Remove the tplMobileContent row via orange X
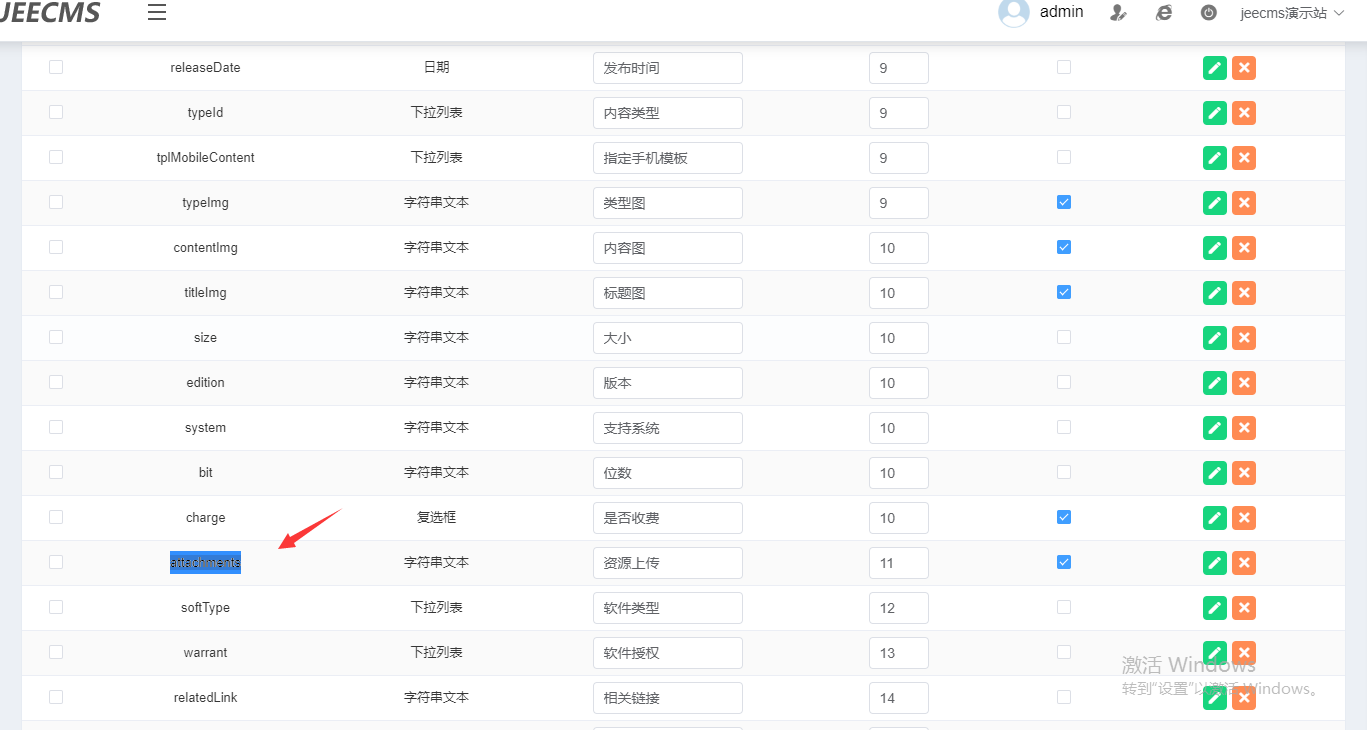 [x=1244, y=158]
